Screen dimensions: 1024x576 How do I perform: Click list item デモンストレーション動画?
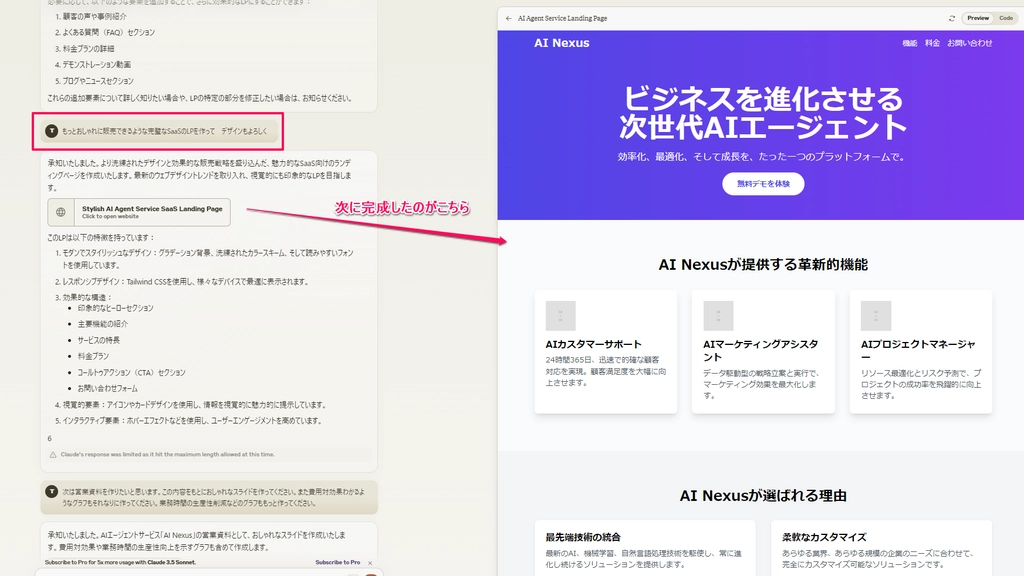pos(97,65)
